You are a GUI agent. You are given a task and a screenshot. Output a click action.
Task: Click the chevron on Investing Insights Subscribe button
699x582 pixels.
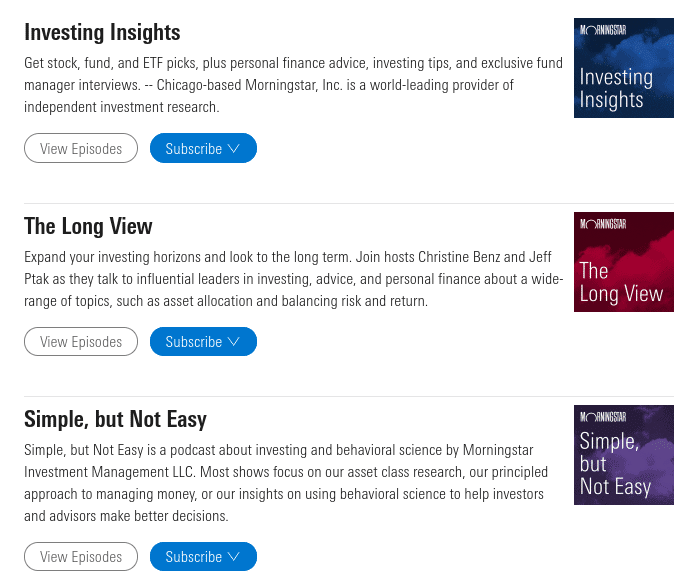pos(234,148)
